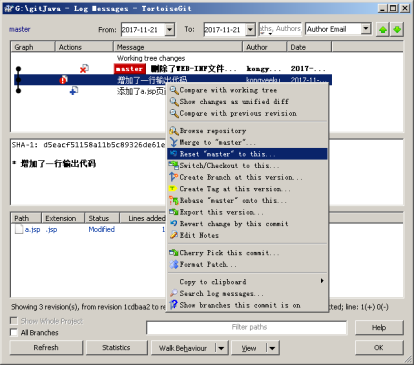Screen dimensions: 415x365
Task: Click the Show branches question mark icon
Action: (174, 305)
